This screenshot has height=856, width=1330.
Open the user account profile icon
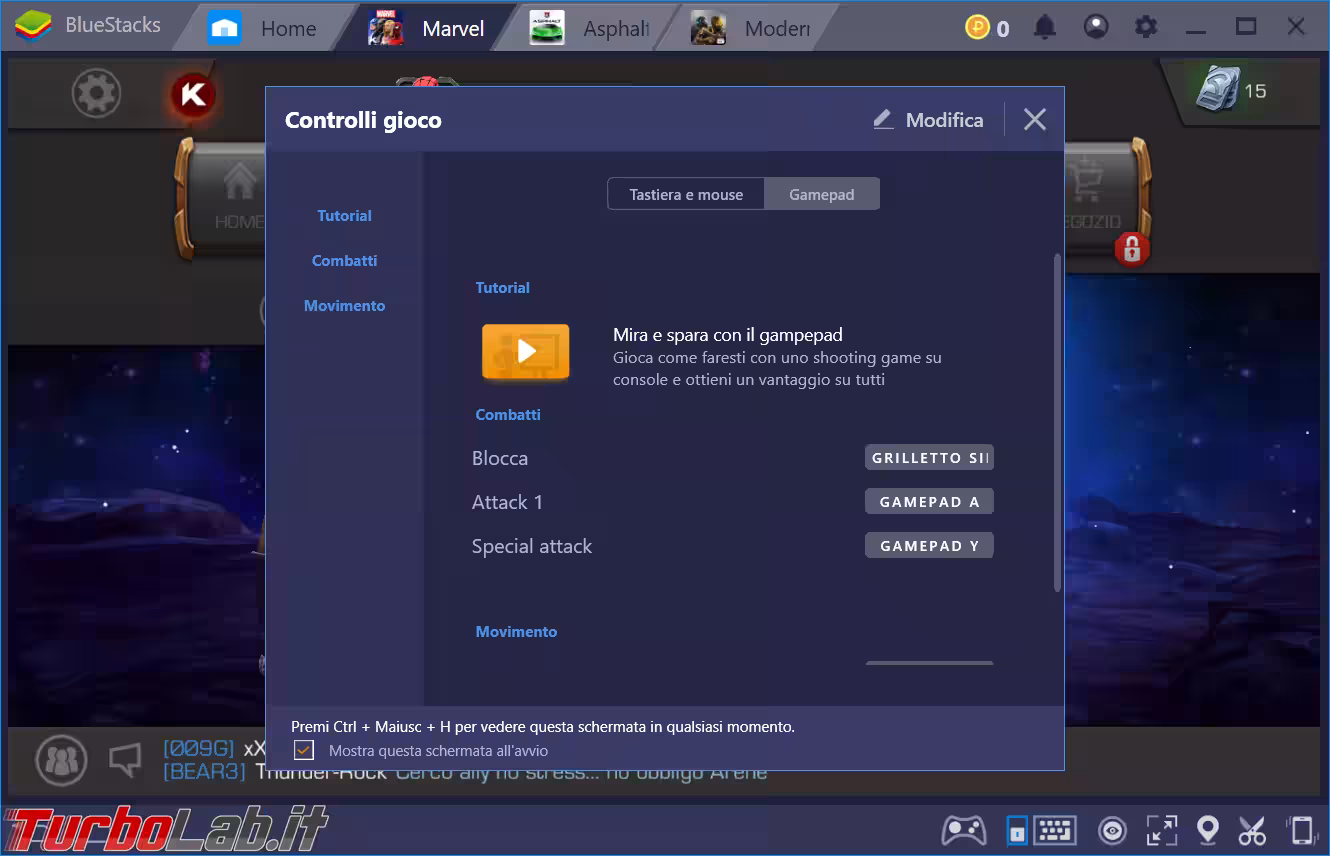pyautogui.click(x=1096, y=27)
